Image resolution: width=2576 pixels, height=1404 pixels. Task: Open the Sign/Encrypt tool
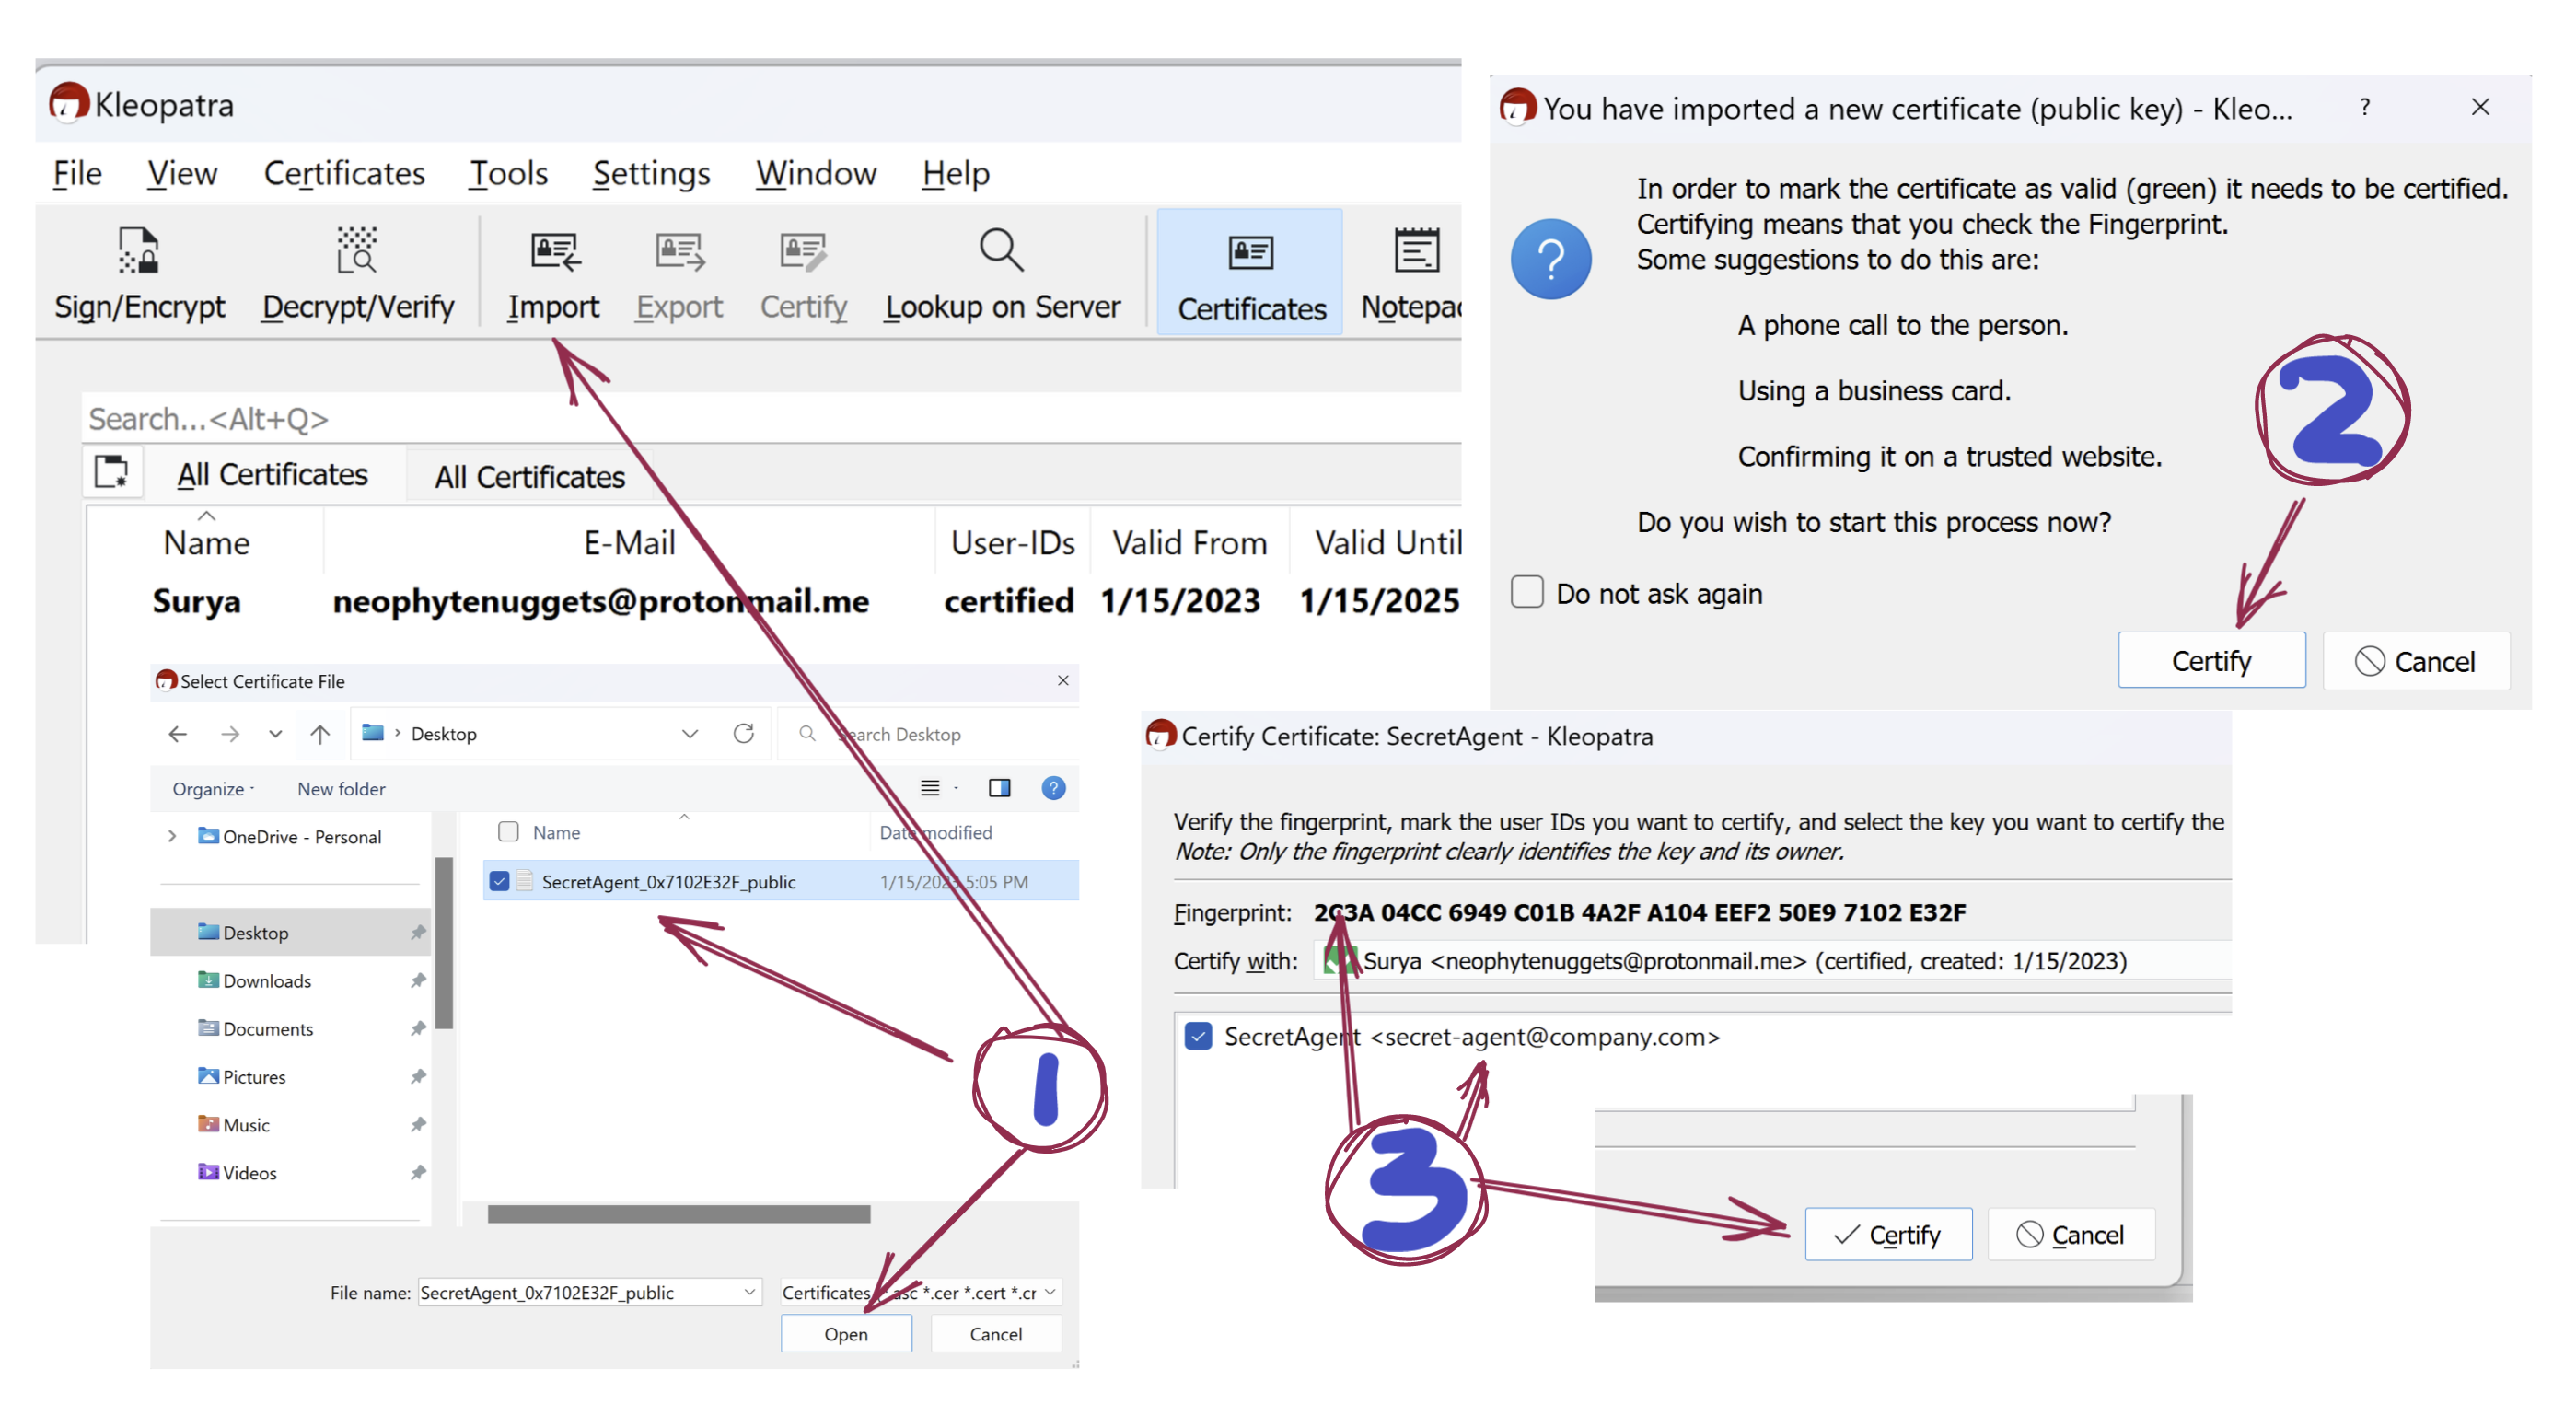tap(139, 274)
